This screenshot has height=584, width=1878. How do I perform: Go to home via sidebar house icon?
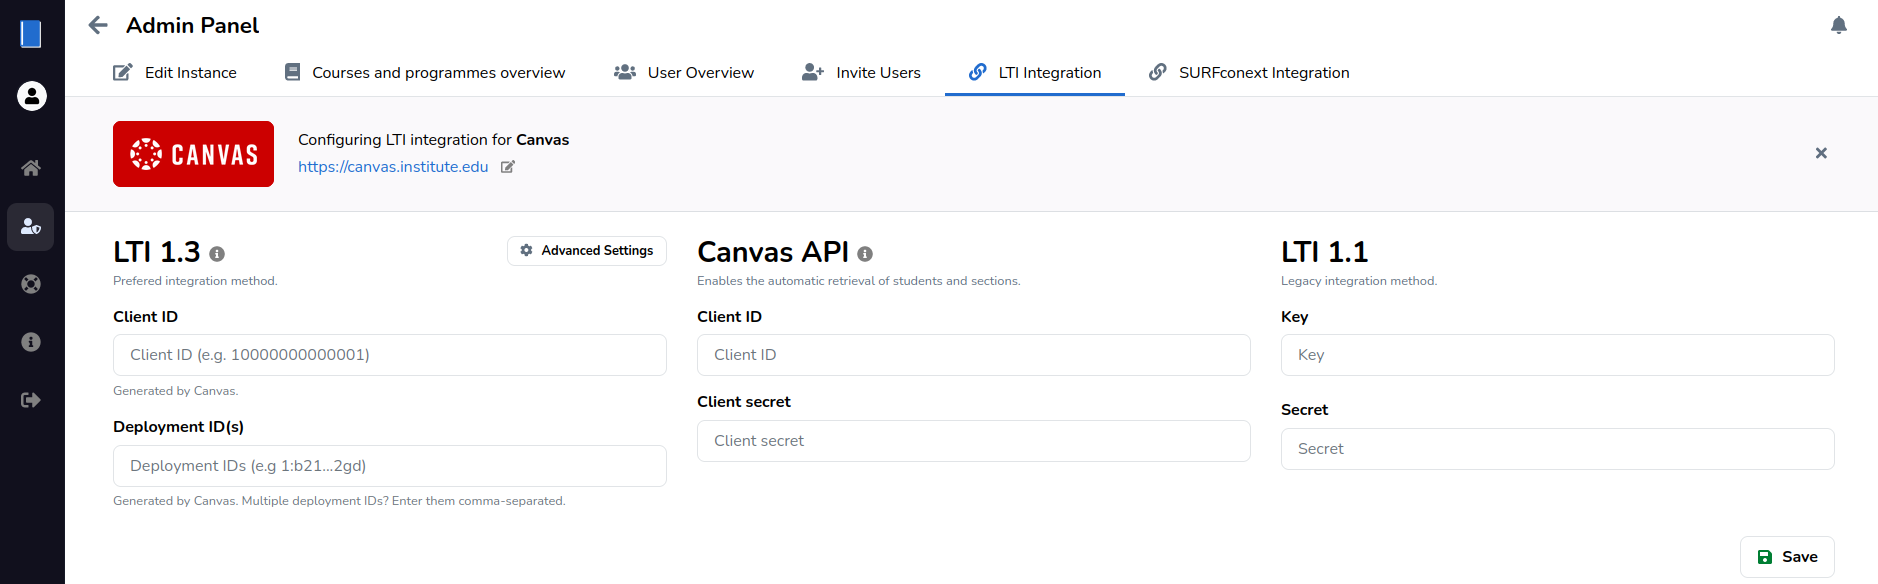(31, 168)
